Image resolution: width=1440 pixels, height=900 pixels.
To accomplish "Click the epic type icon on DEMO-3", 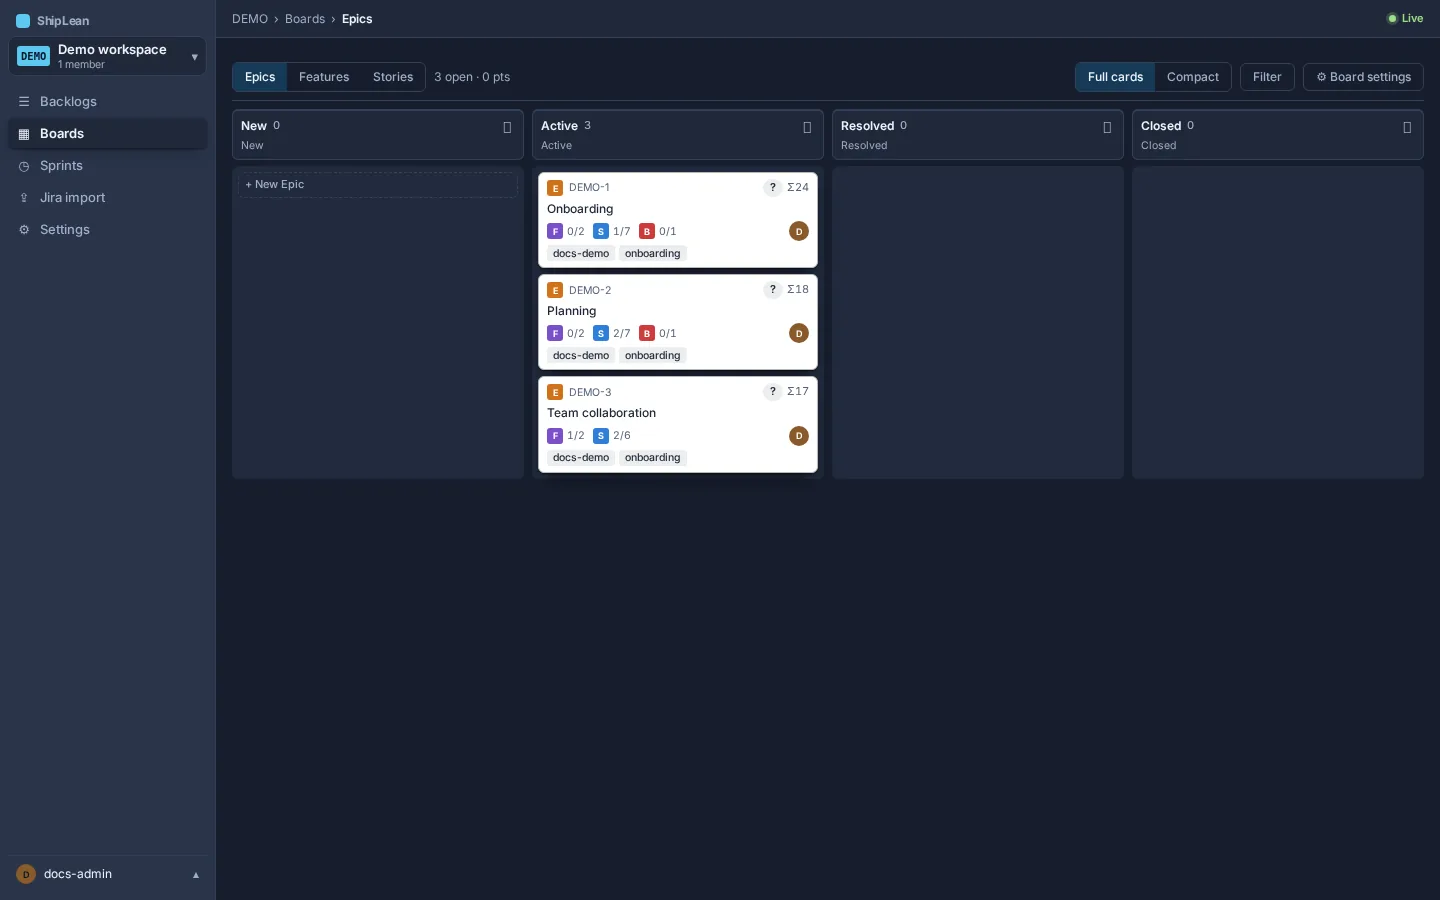I will 555,393.
